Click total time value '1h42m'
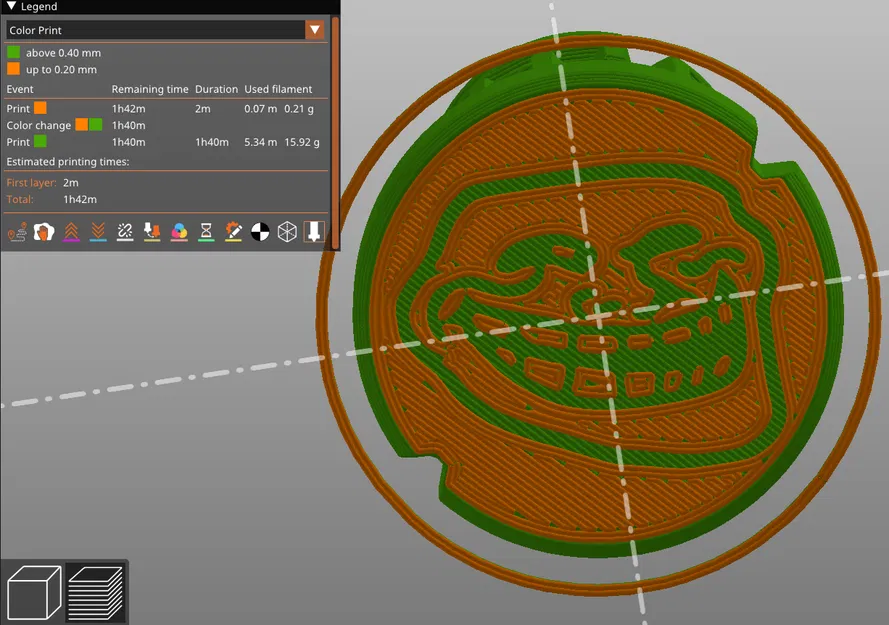This screenshot has height=625, width=889. tap(80, 199)
